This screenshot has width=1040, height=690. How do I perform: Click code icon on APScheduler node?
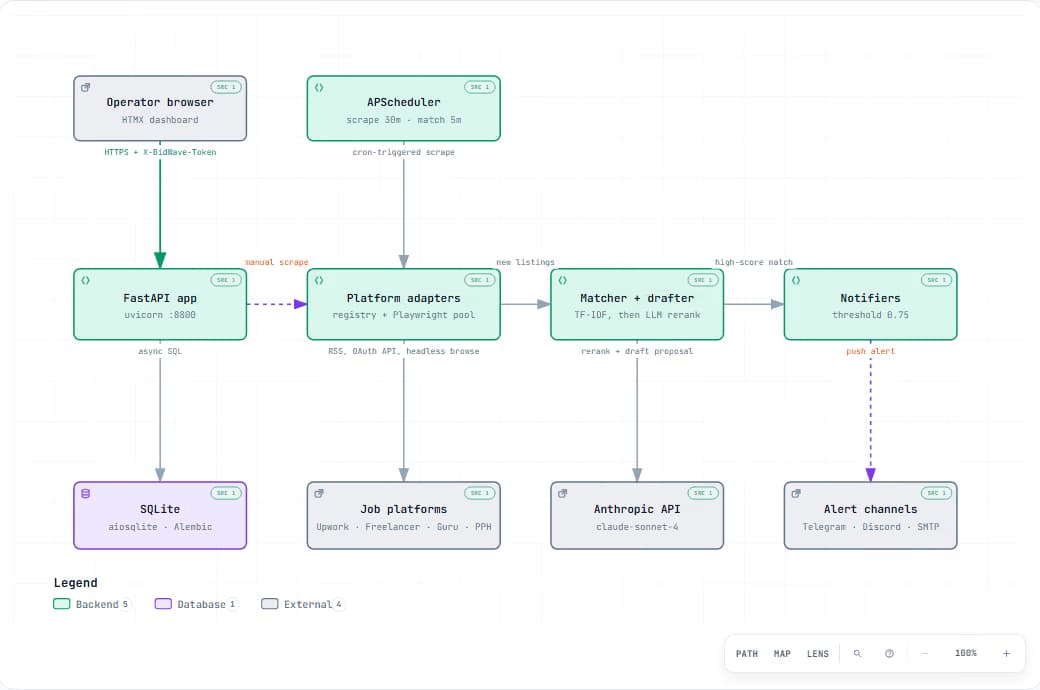[319, 88]
